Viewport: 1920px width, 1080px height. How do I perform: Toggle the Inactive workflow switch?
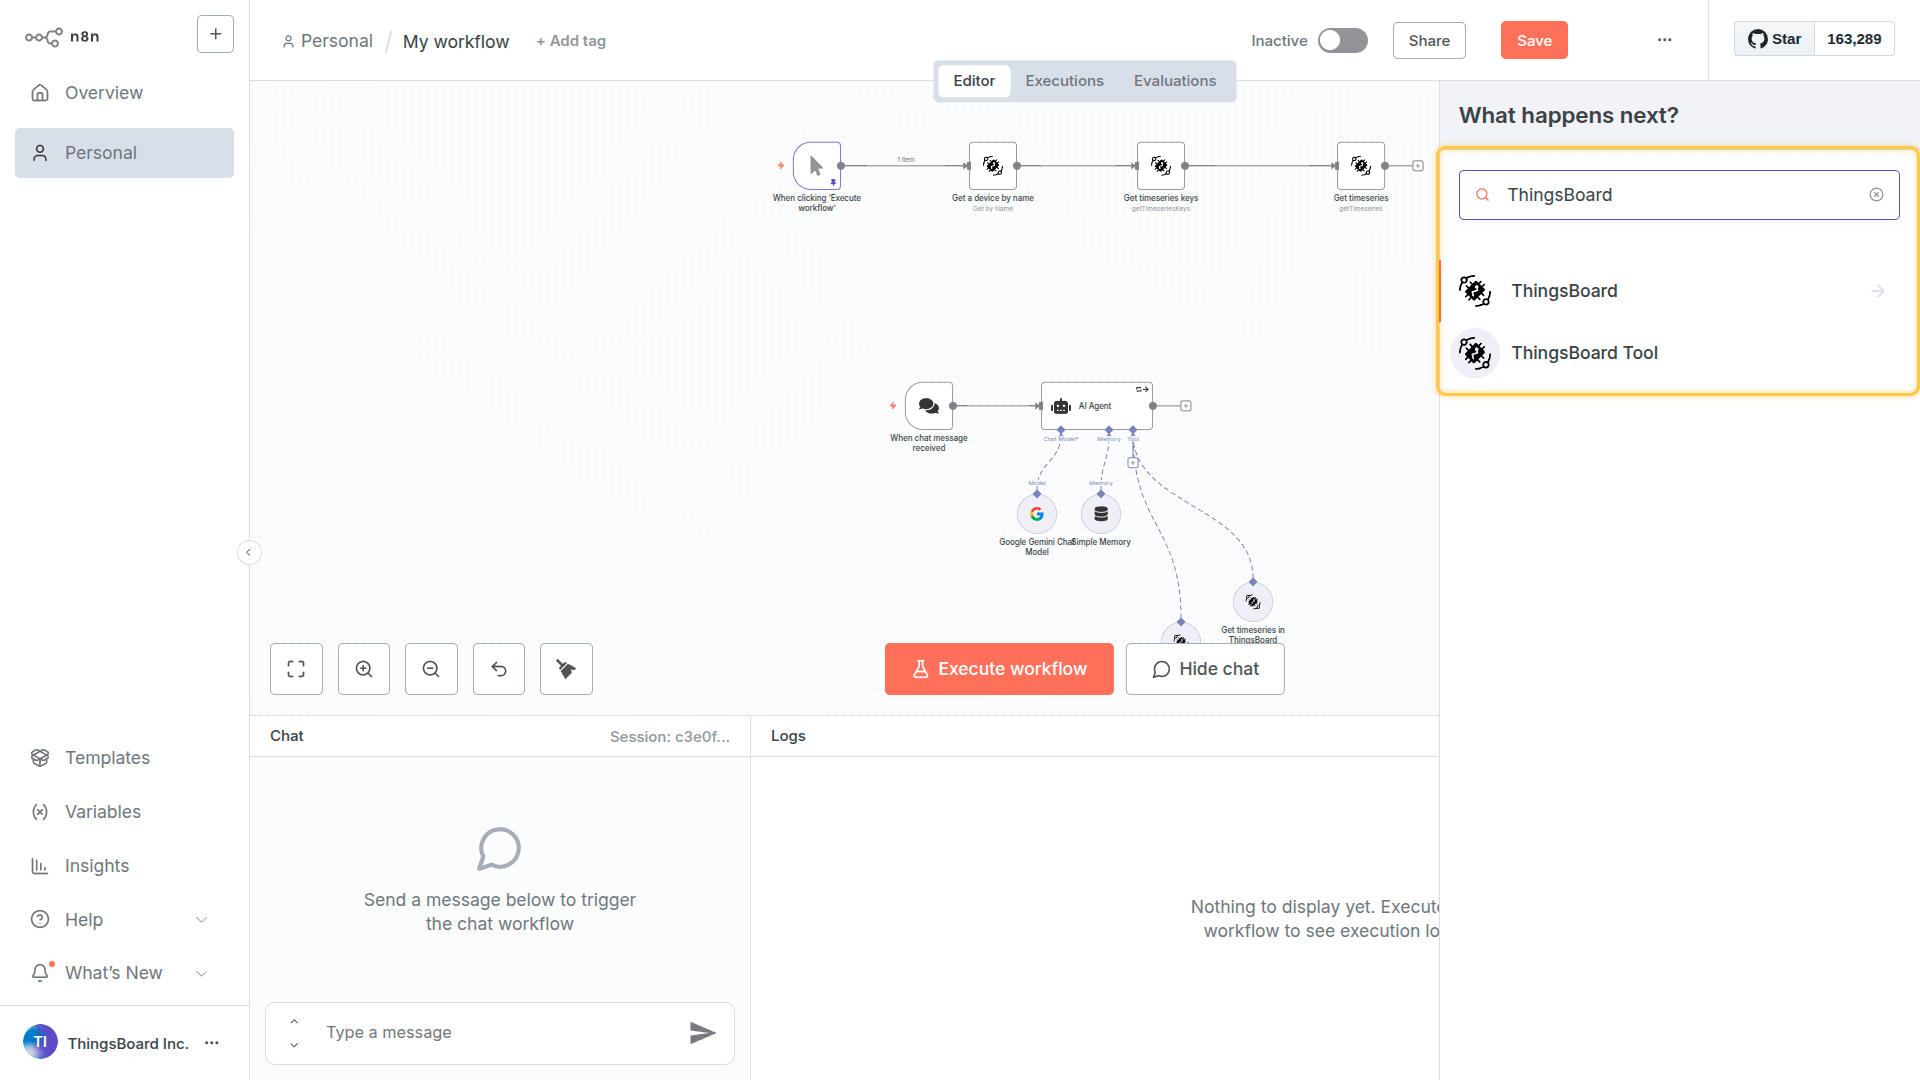[1342, 40]
